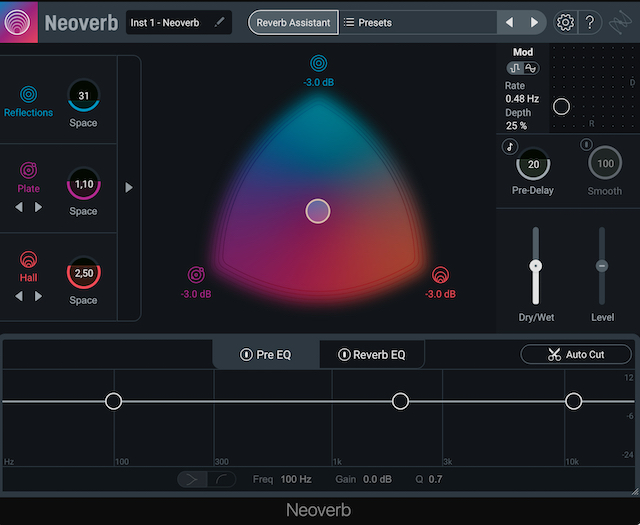This screenshot has height=525, width=640.
Task: Click the Level slider handle
Action: 602,266
